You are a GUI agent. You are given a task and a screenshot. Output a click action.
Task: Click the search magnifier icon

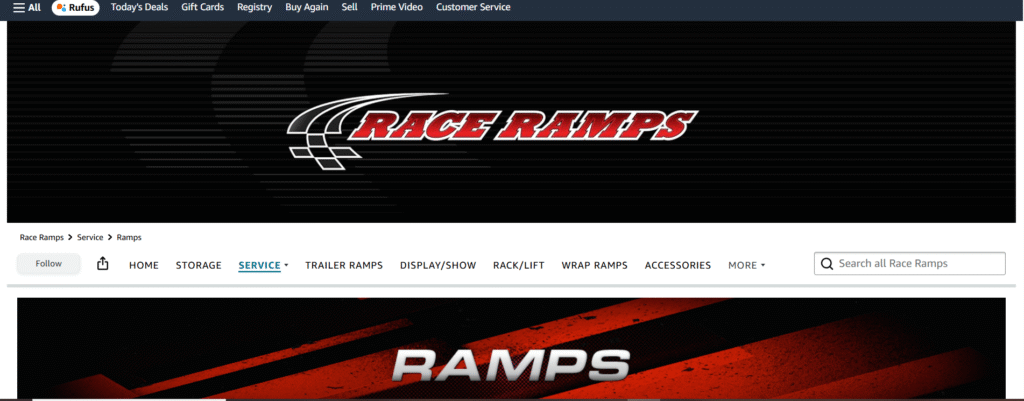coord(827,264)
